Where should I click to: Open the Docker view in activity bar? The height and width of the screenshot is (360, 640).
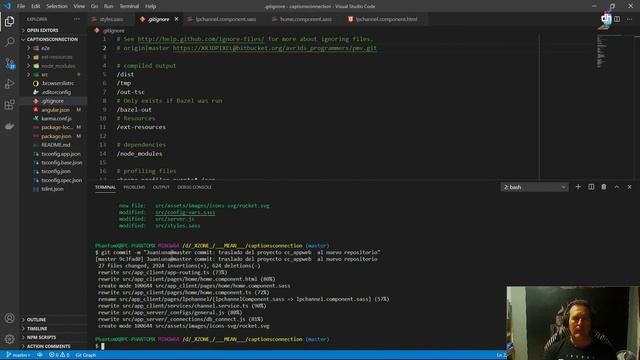pos(9,126)
